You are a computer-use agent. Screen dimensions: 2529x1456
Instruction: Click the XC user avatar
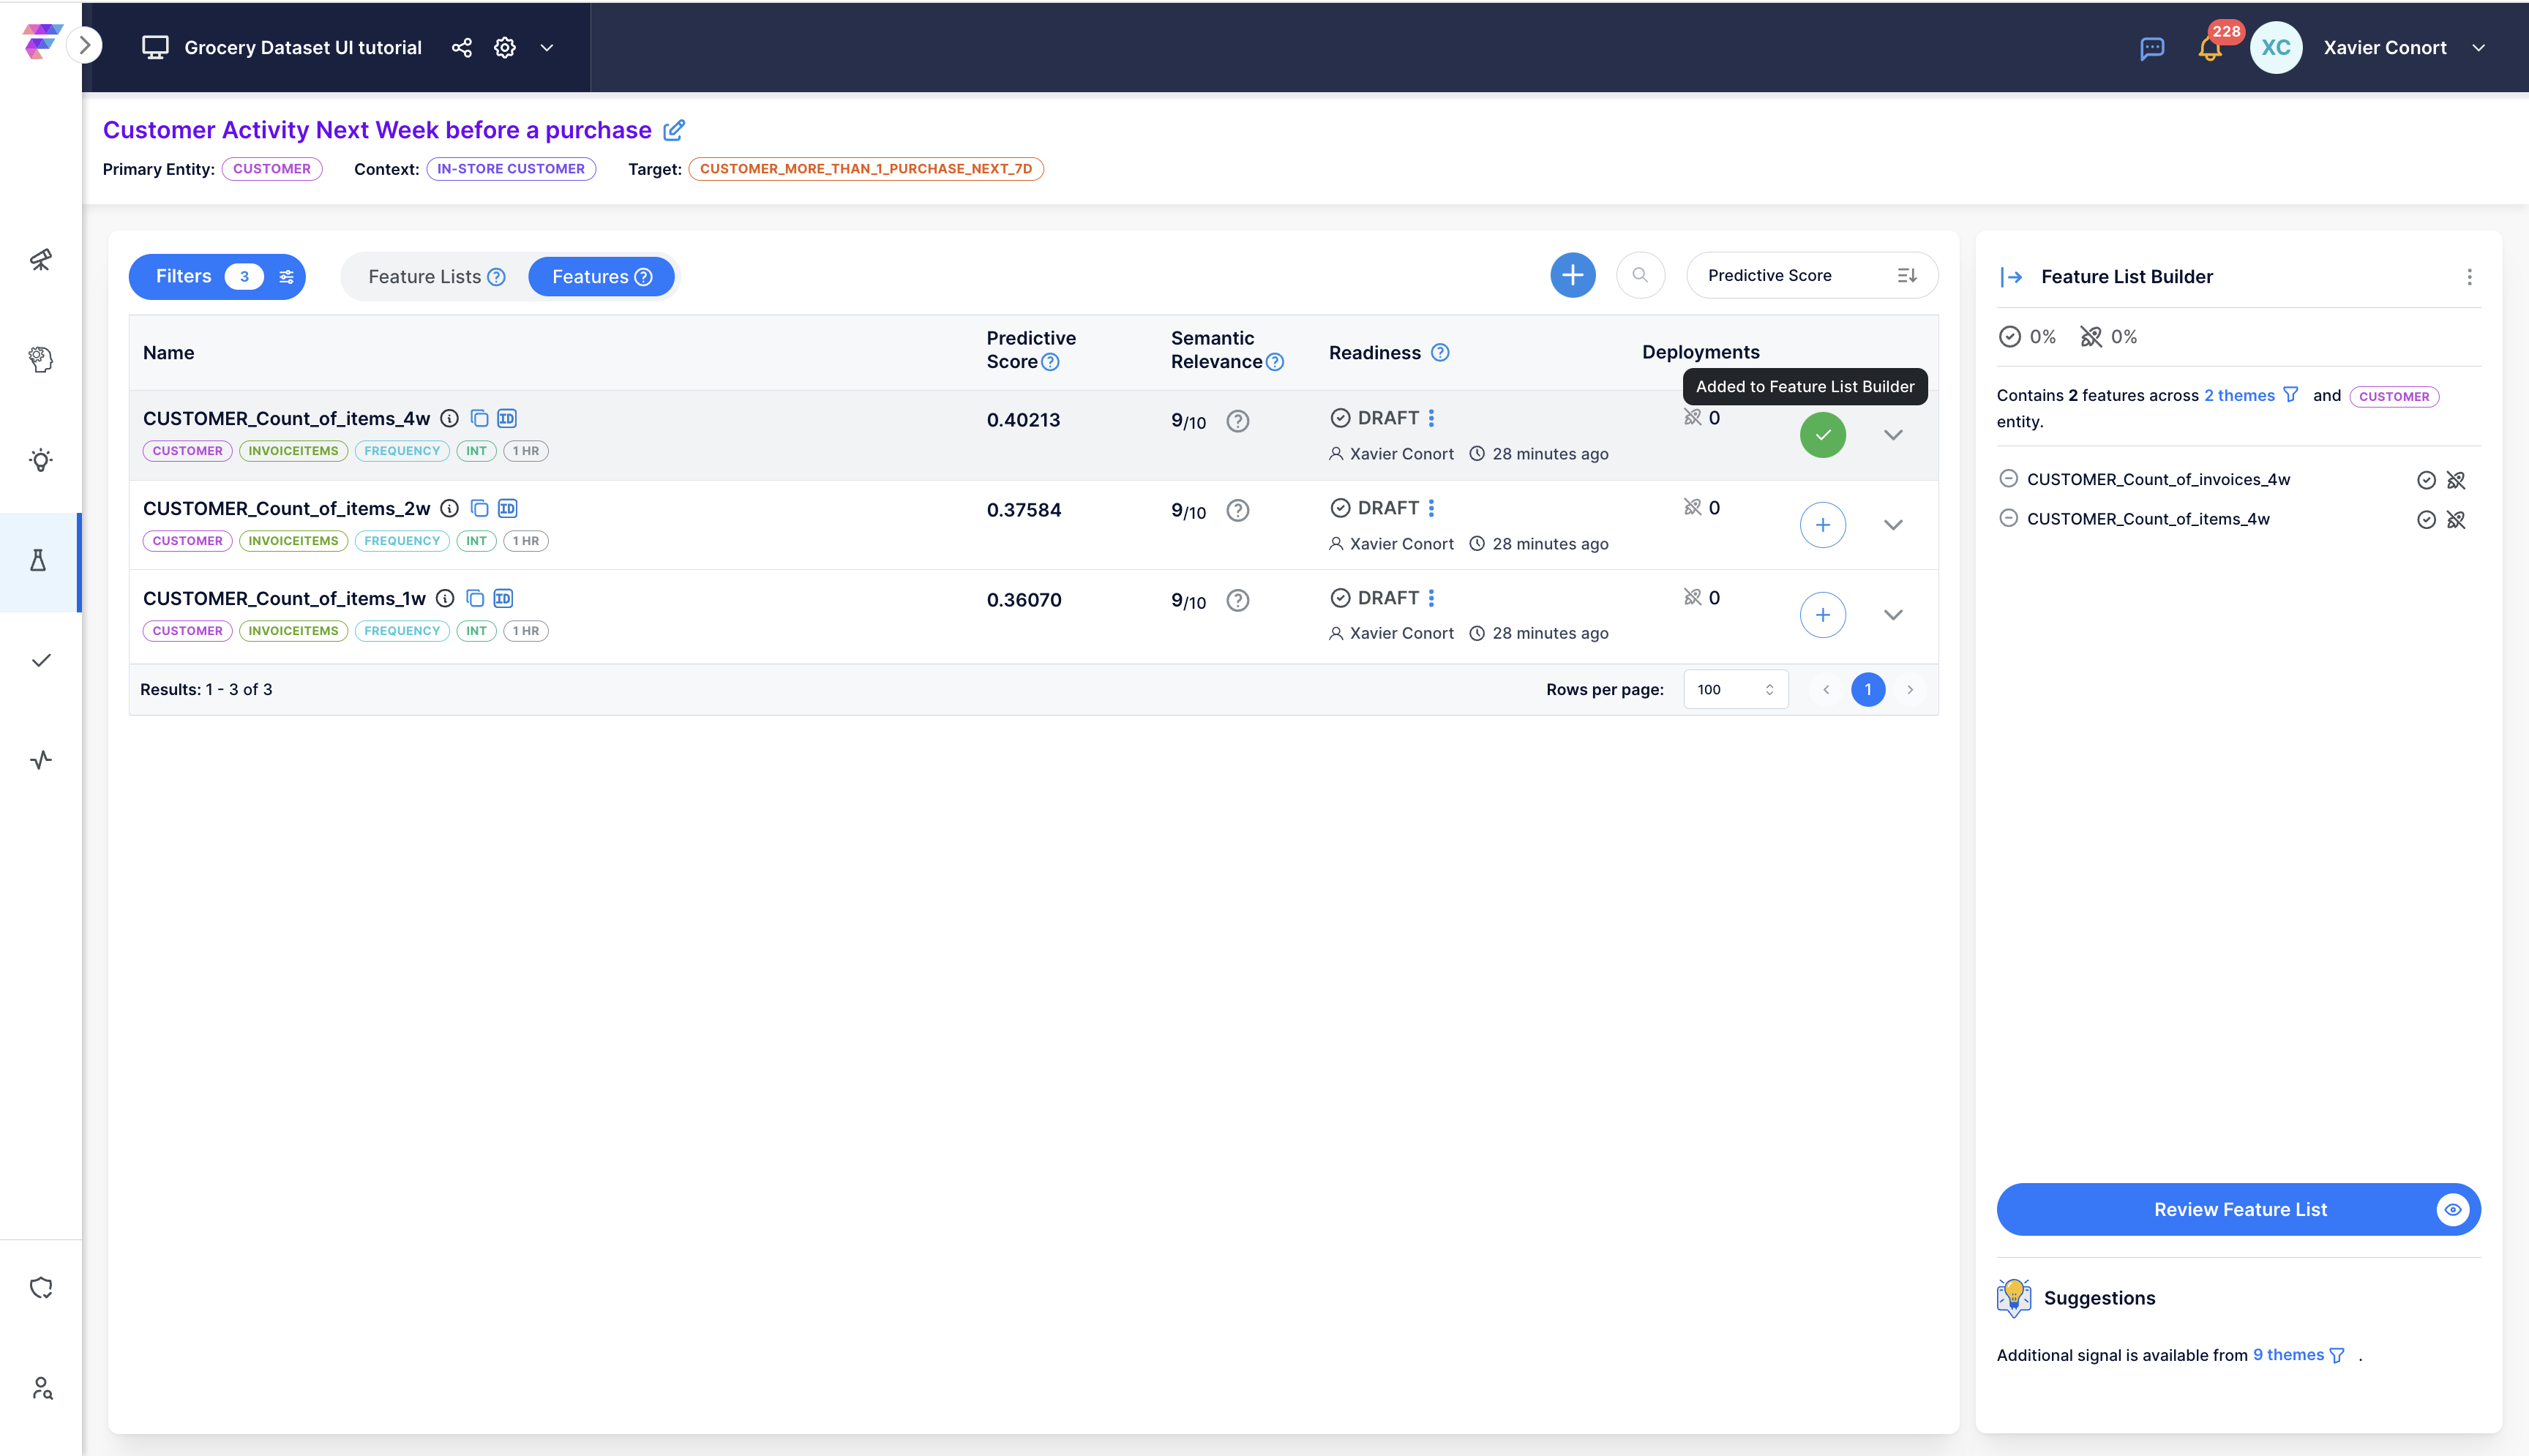[x=2276, y=48]
